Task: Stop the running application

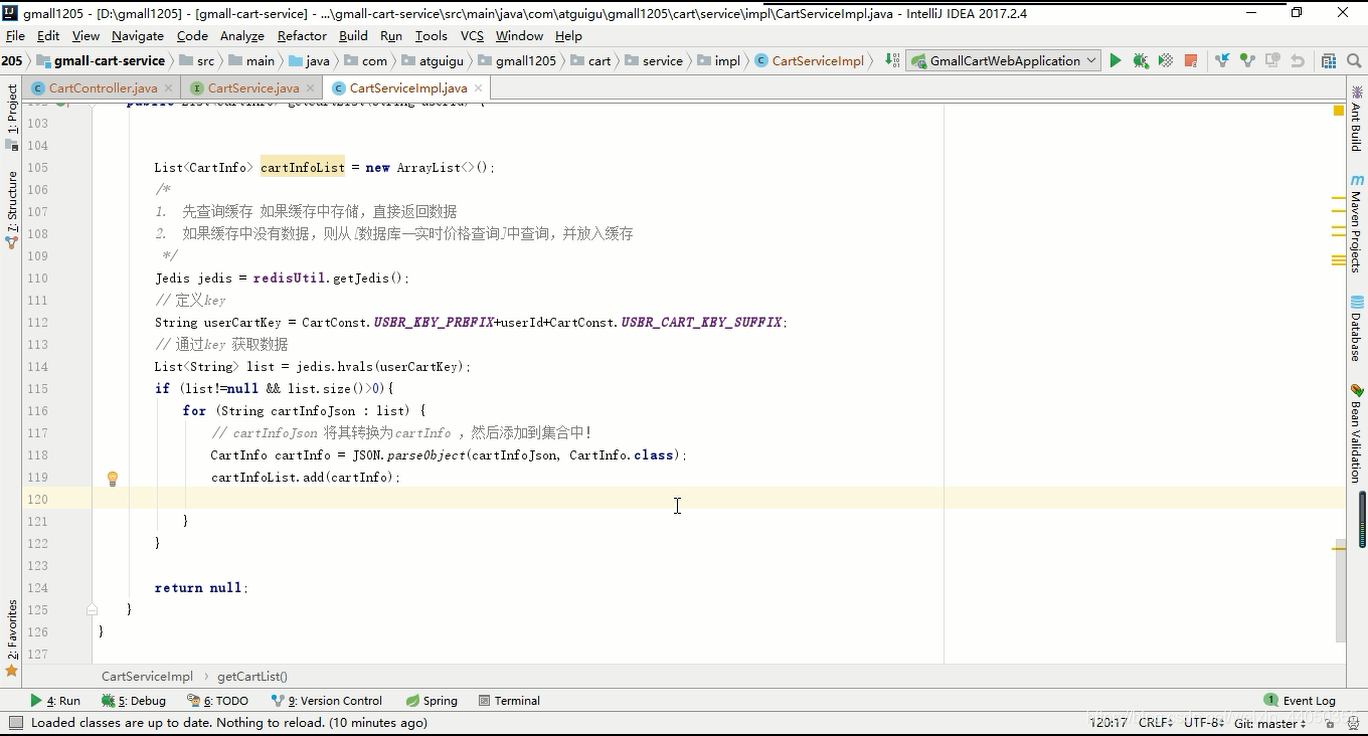Action: pyautogui.click(x=1191, y=61)
